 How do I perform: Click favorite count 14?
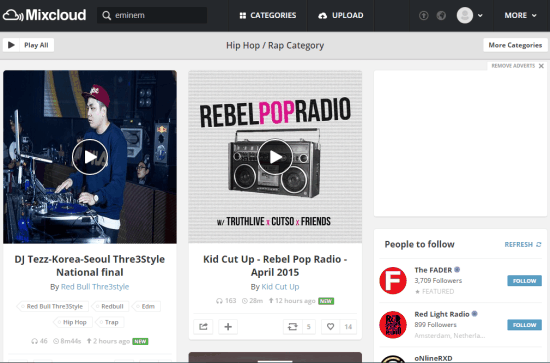348,327
